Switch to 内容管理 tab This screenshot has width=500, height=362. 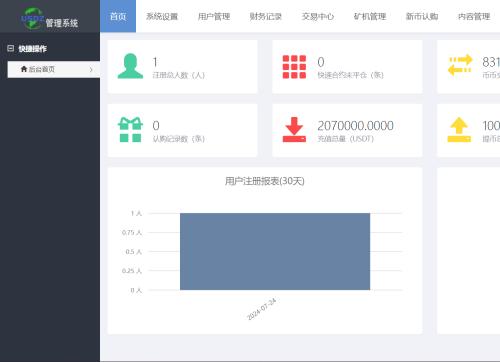click(474, 16)
